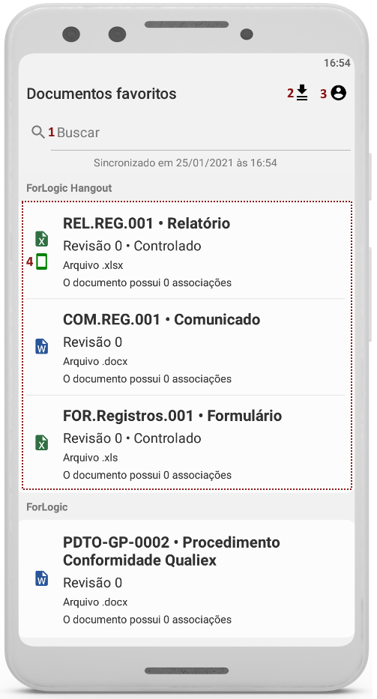Tap the 16:54 clock in status bar

[337, 63]
